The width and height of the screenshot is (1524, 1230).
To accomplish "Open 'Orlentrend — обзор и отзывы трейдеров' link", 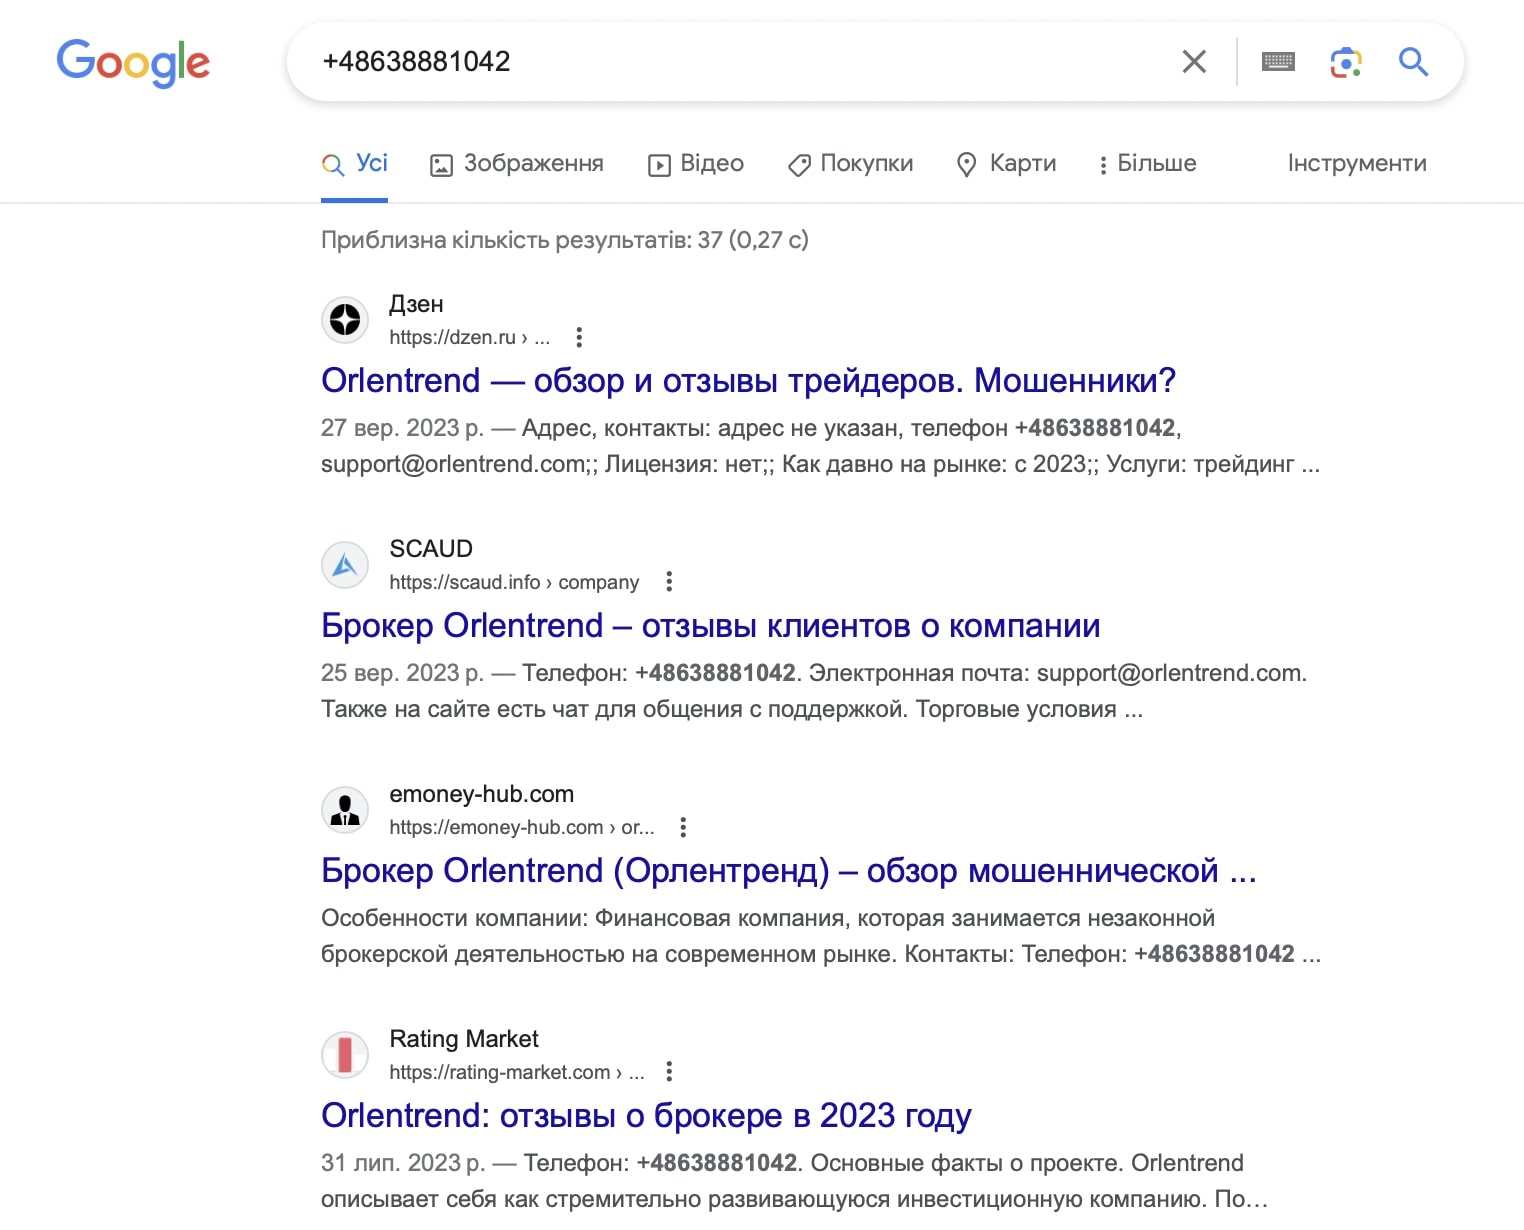I will coord(748,381).
